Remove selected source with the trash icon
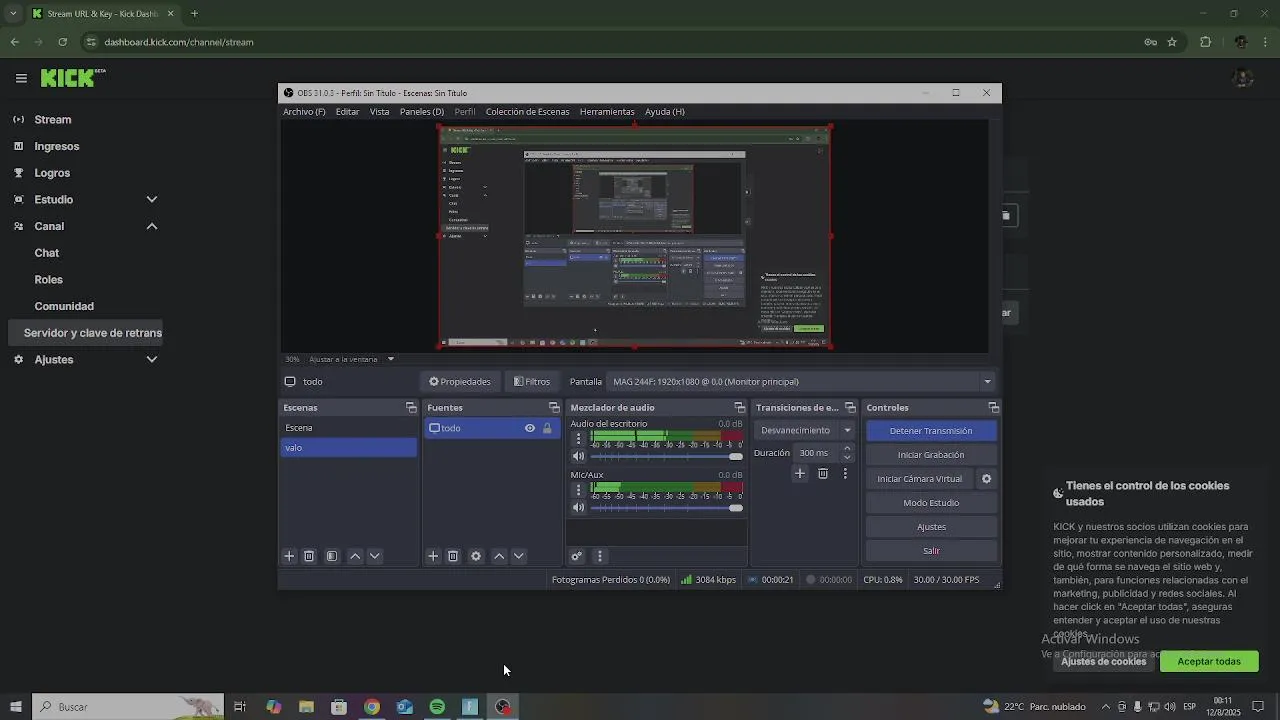This screenshot has width=1280, height=720. 453,556
